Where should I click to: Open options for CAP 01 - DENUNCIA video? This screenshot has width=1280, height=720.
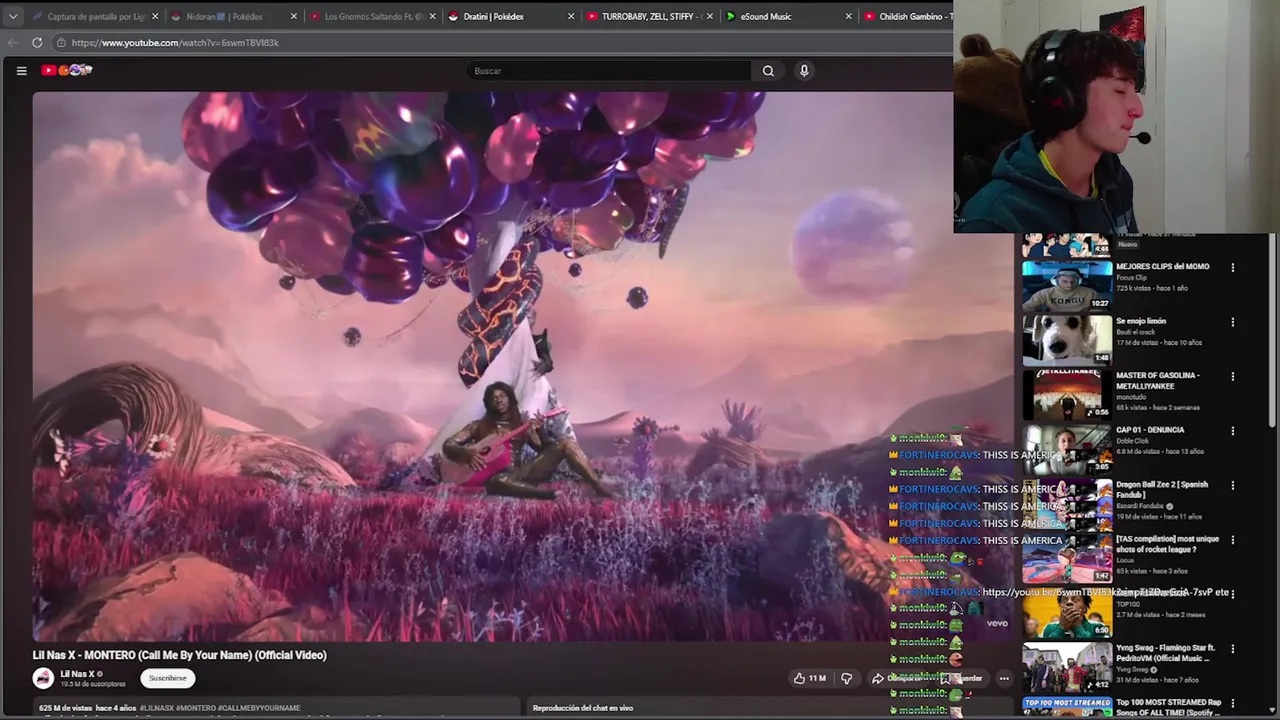coord(1232,431)
